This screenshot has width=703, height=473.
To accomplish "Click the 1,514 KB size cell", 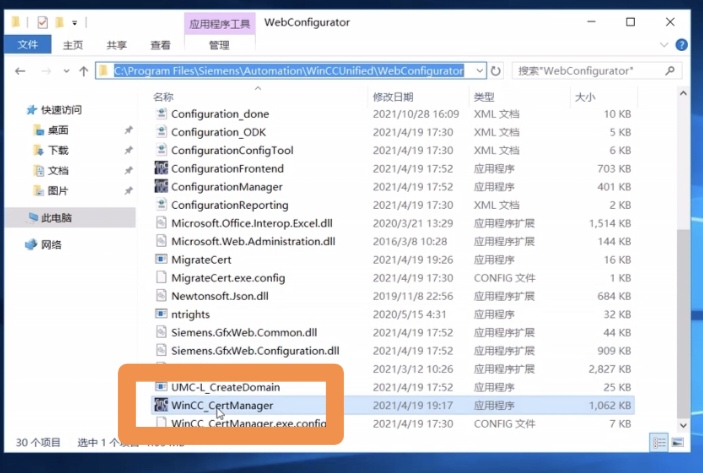I will point(610,223).
